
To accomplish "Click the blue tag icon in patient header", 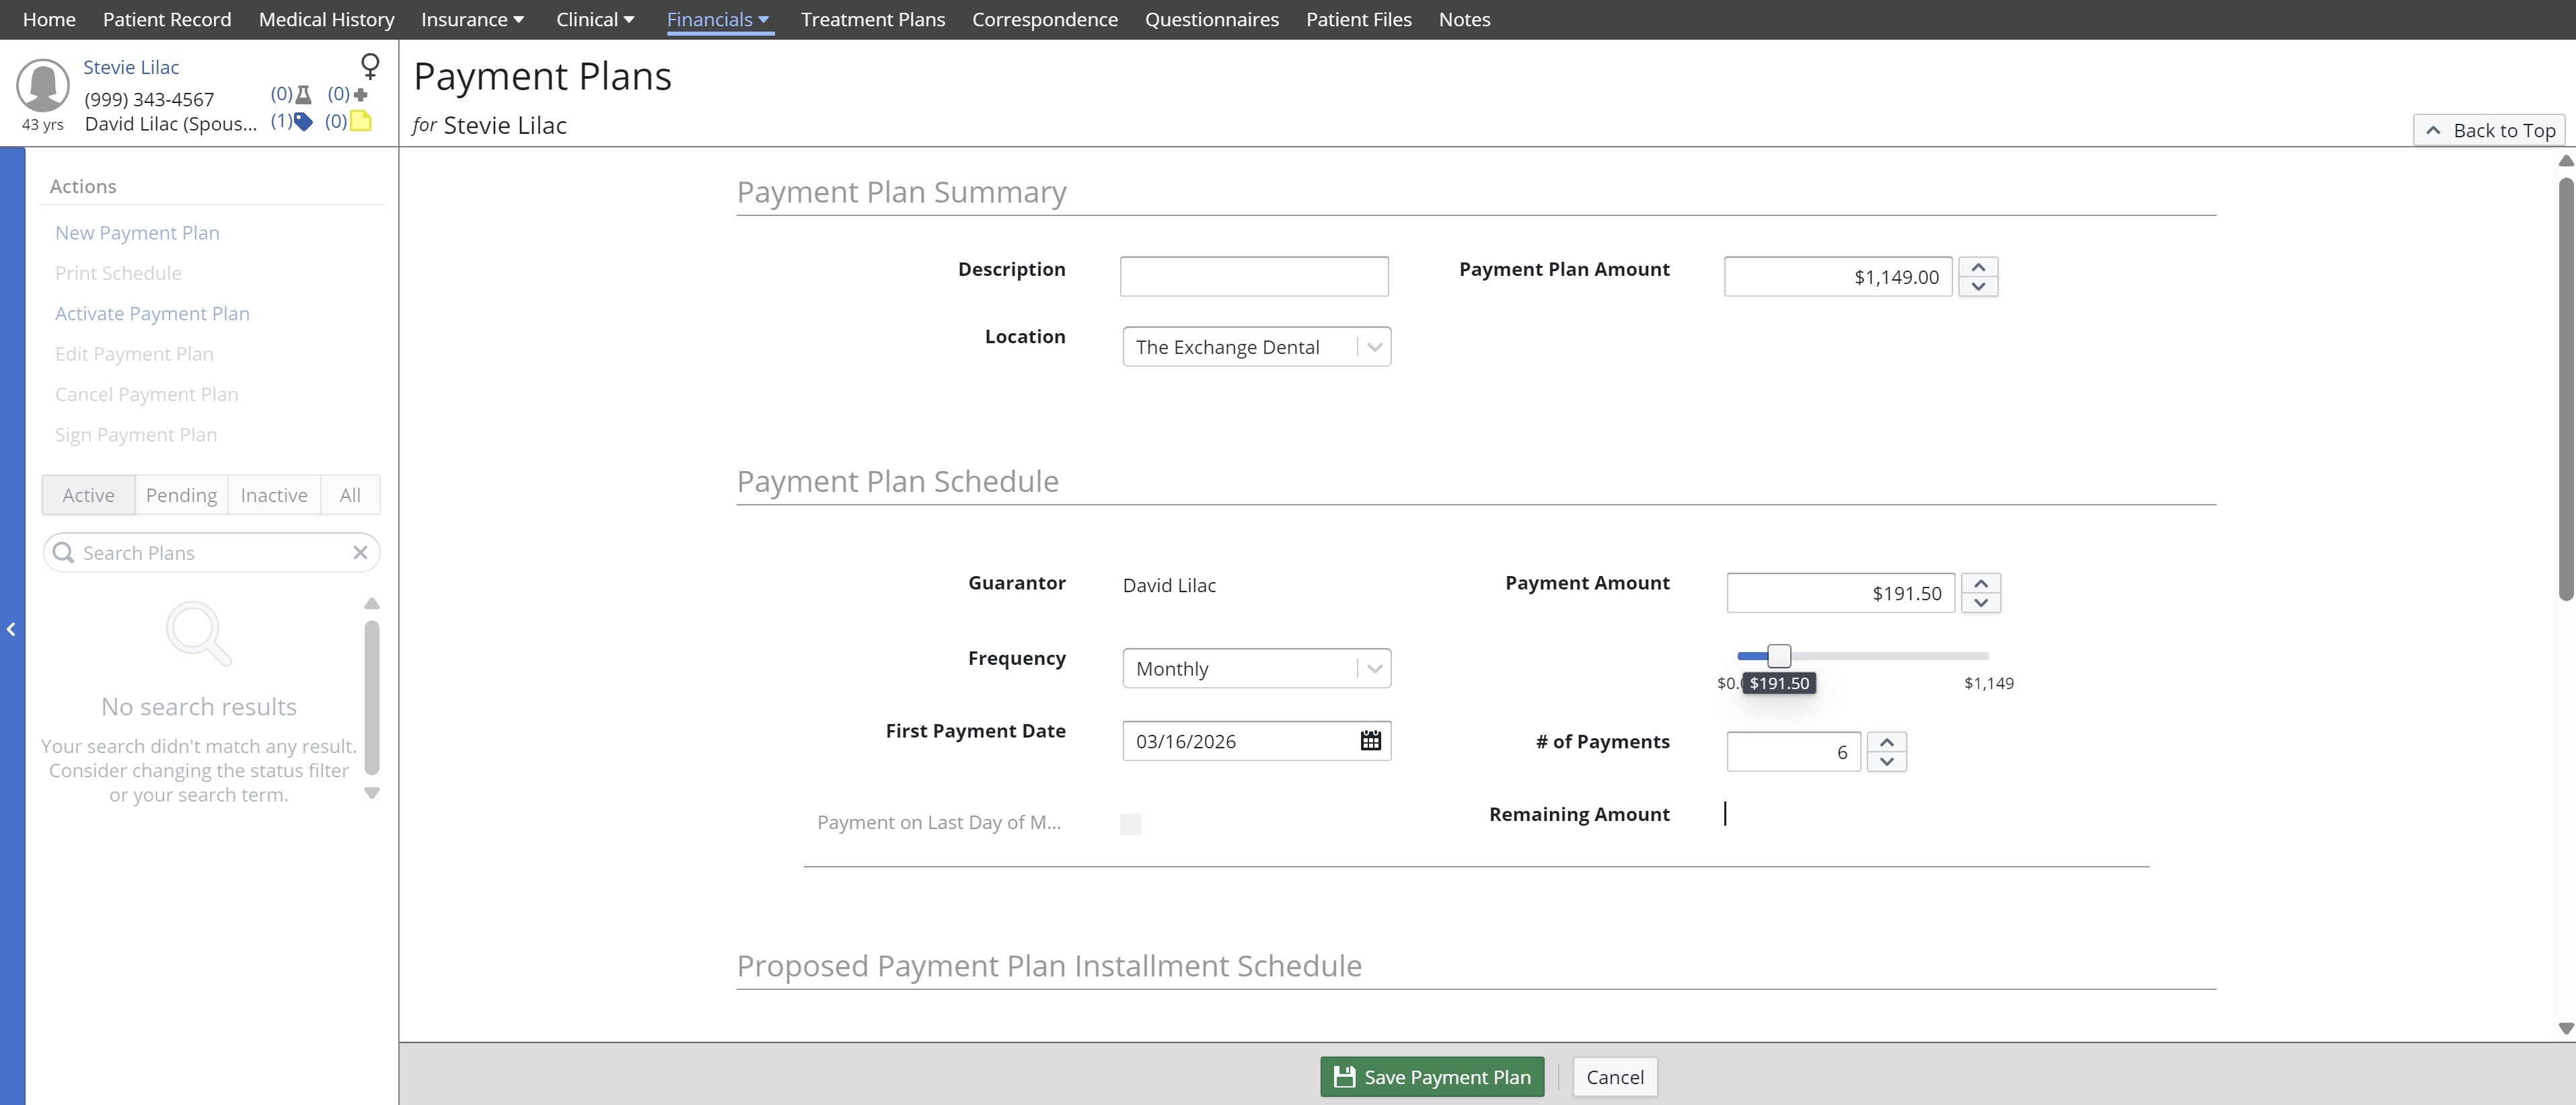I will 302,122.
